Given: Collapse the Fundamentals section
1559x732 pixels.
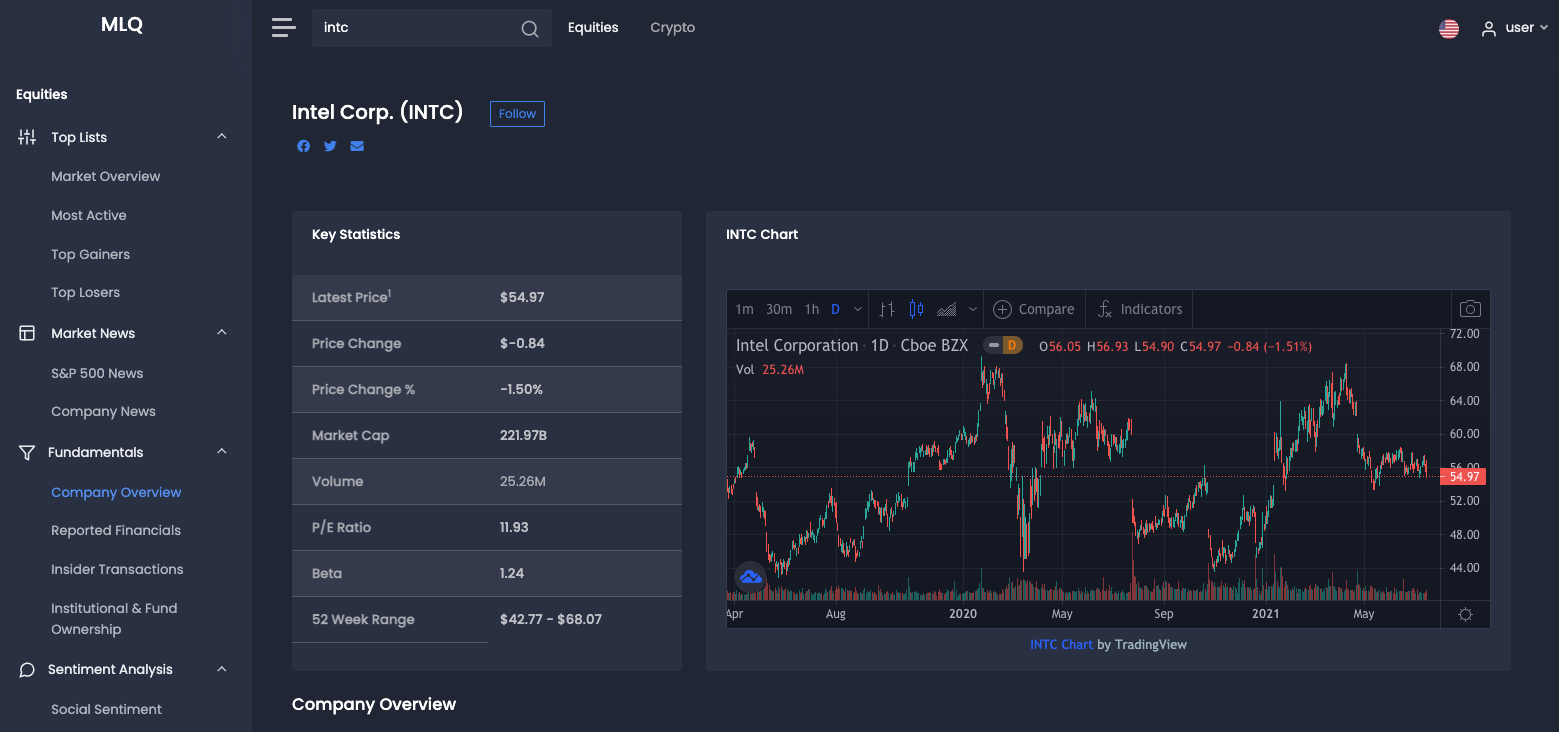Looking at the screenshot, I should [222, 451].
